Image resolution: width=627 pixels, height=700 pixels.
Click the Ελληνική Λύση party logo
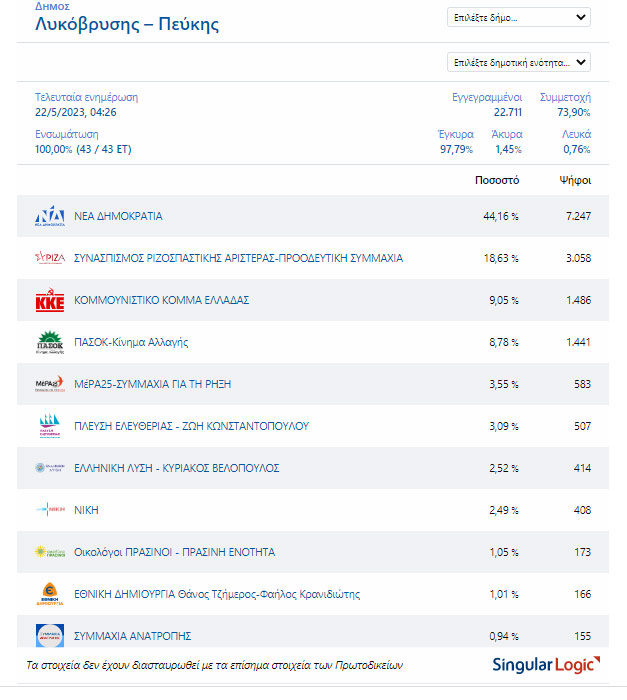(x=50, y=468)
